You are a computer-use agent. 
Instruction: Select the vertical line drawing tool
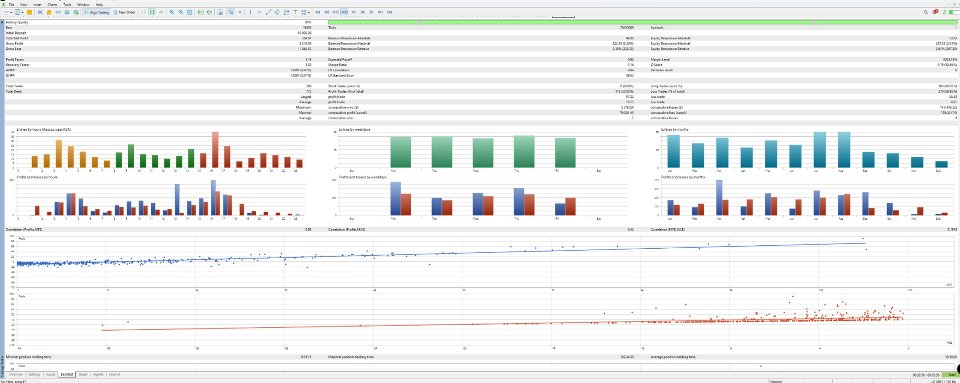click(x=250, y=12)
